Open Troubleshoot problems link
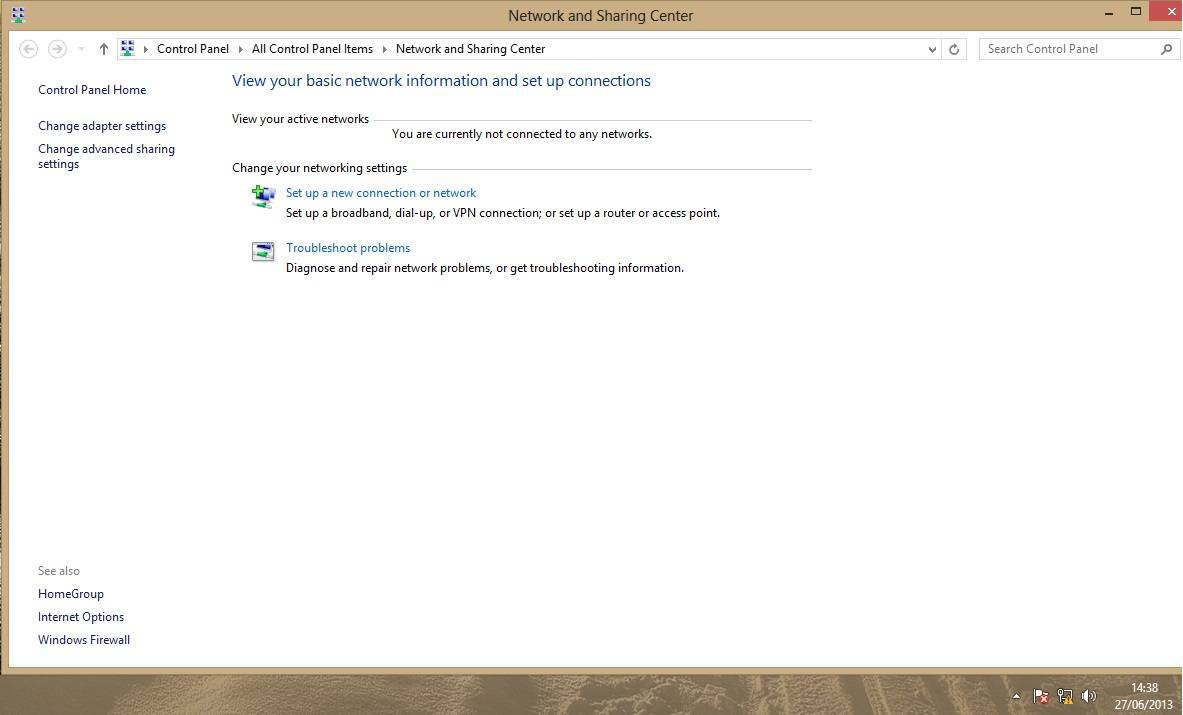The image size is (1183, 715). pos(348,248)
